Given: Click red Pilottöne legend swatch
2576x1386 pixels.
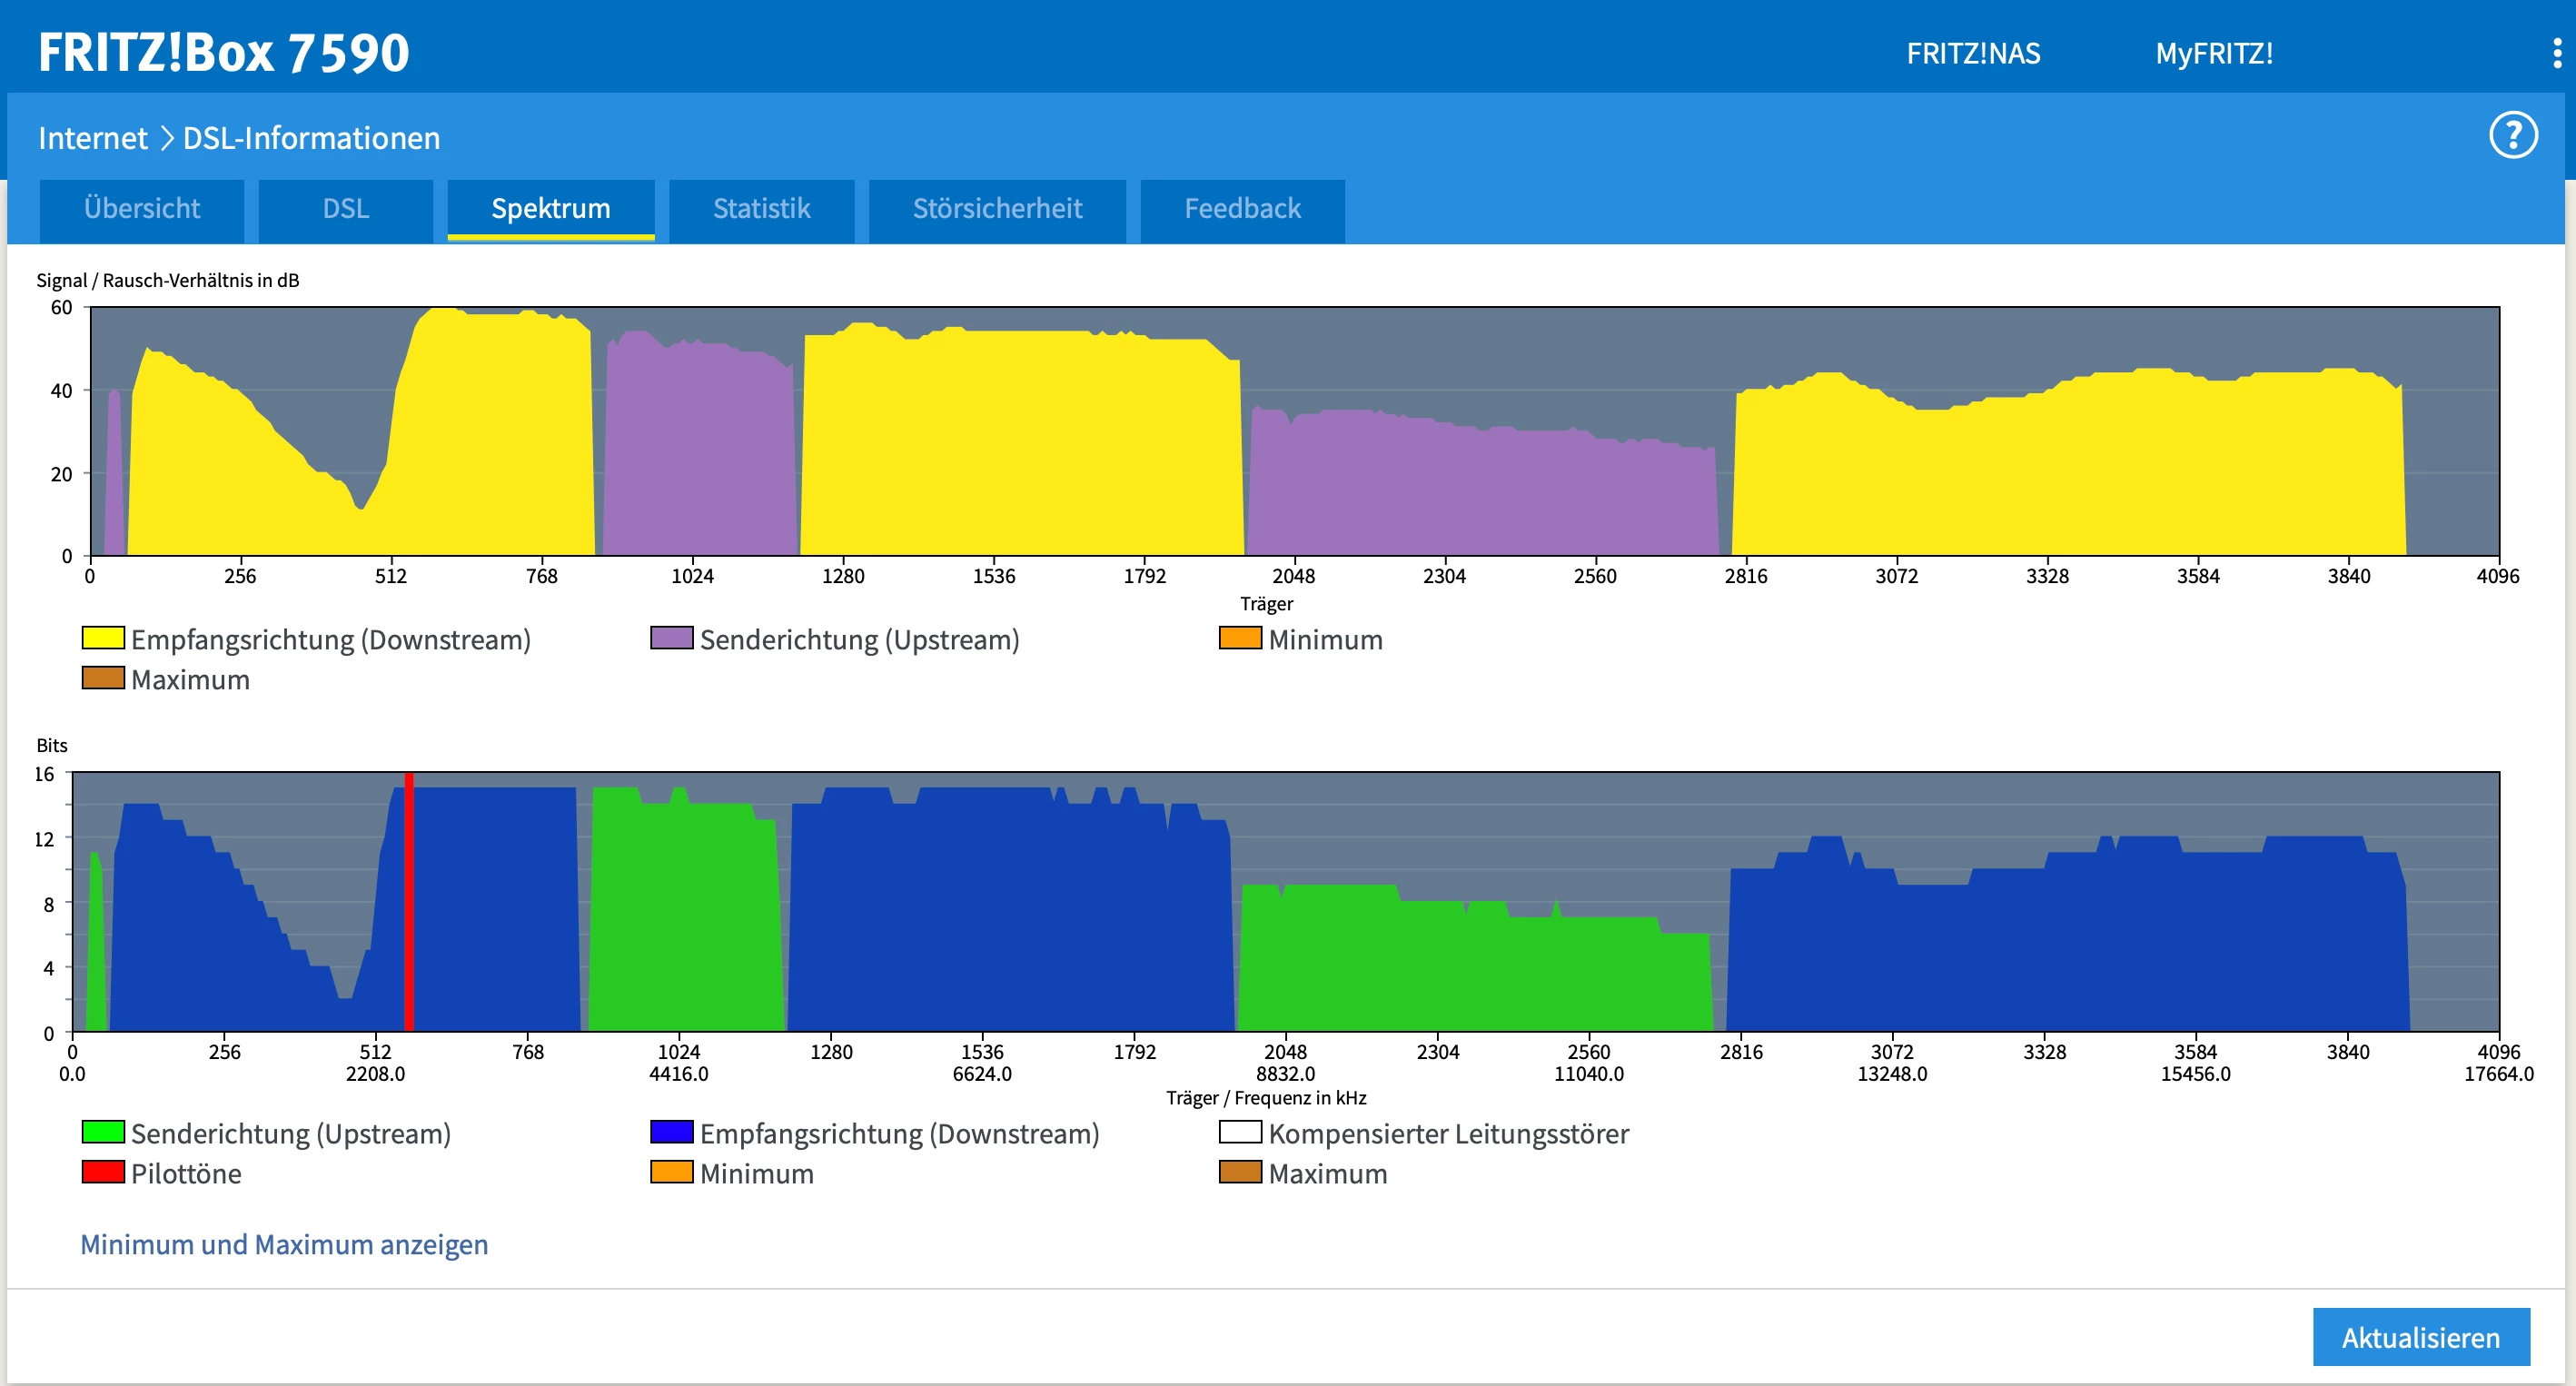Looking at the screenshot, I should pyautogui.click(x=103, y=1172).
